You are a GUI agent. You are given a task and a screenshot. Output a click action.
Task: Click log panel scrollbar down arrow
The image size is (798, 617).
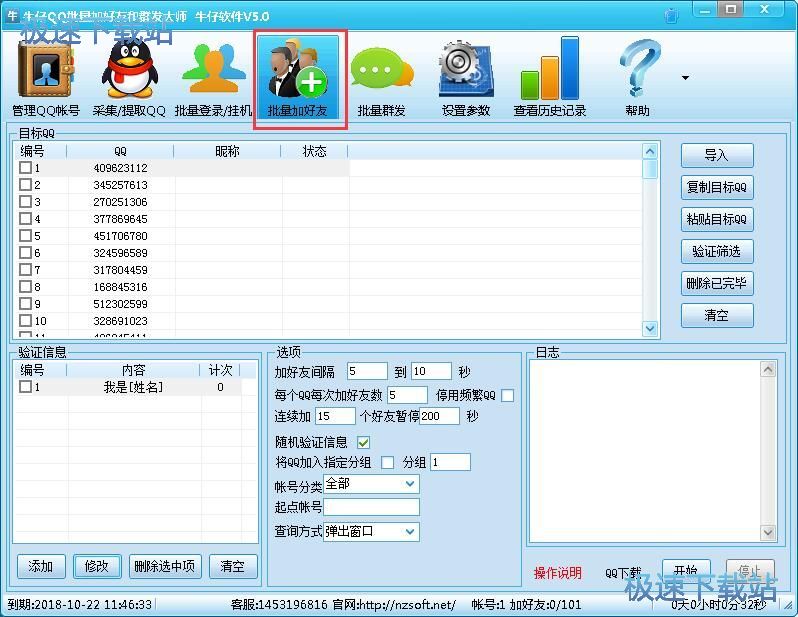[x=768, y=532]
